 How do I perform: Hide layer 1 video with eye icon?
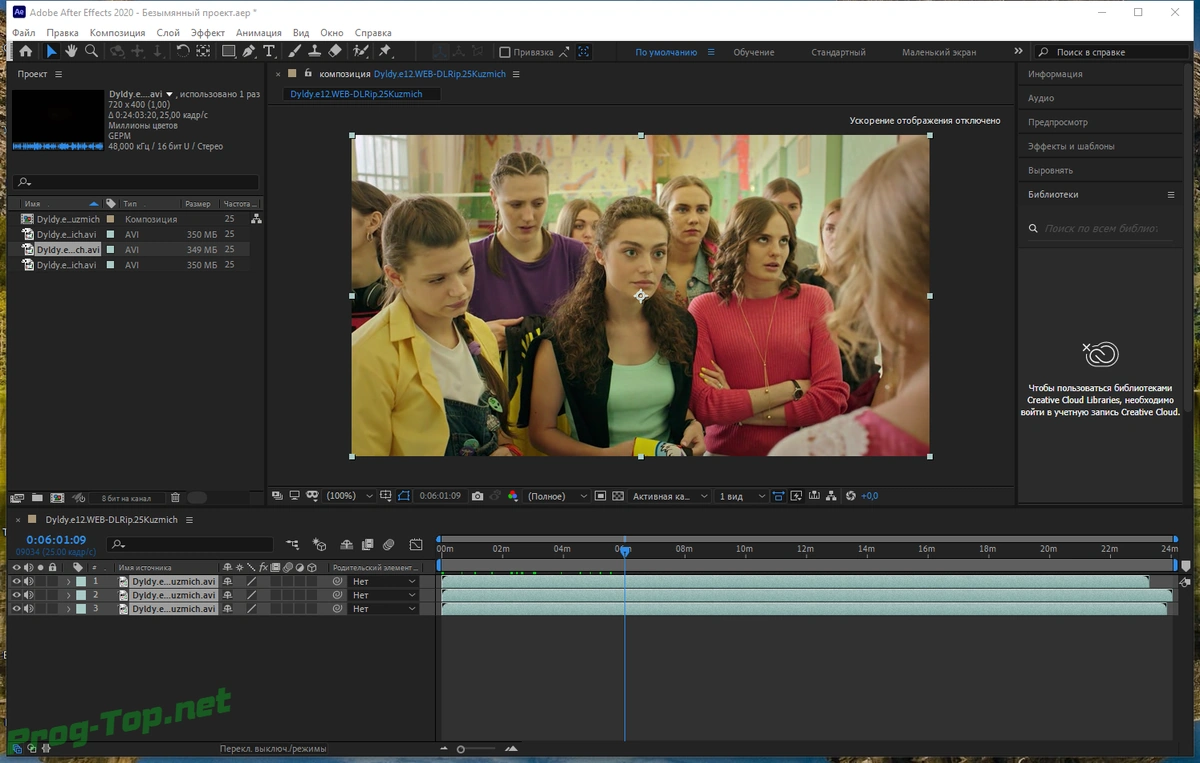click(x=16, y=581)
